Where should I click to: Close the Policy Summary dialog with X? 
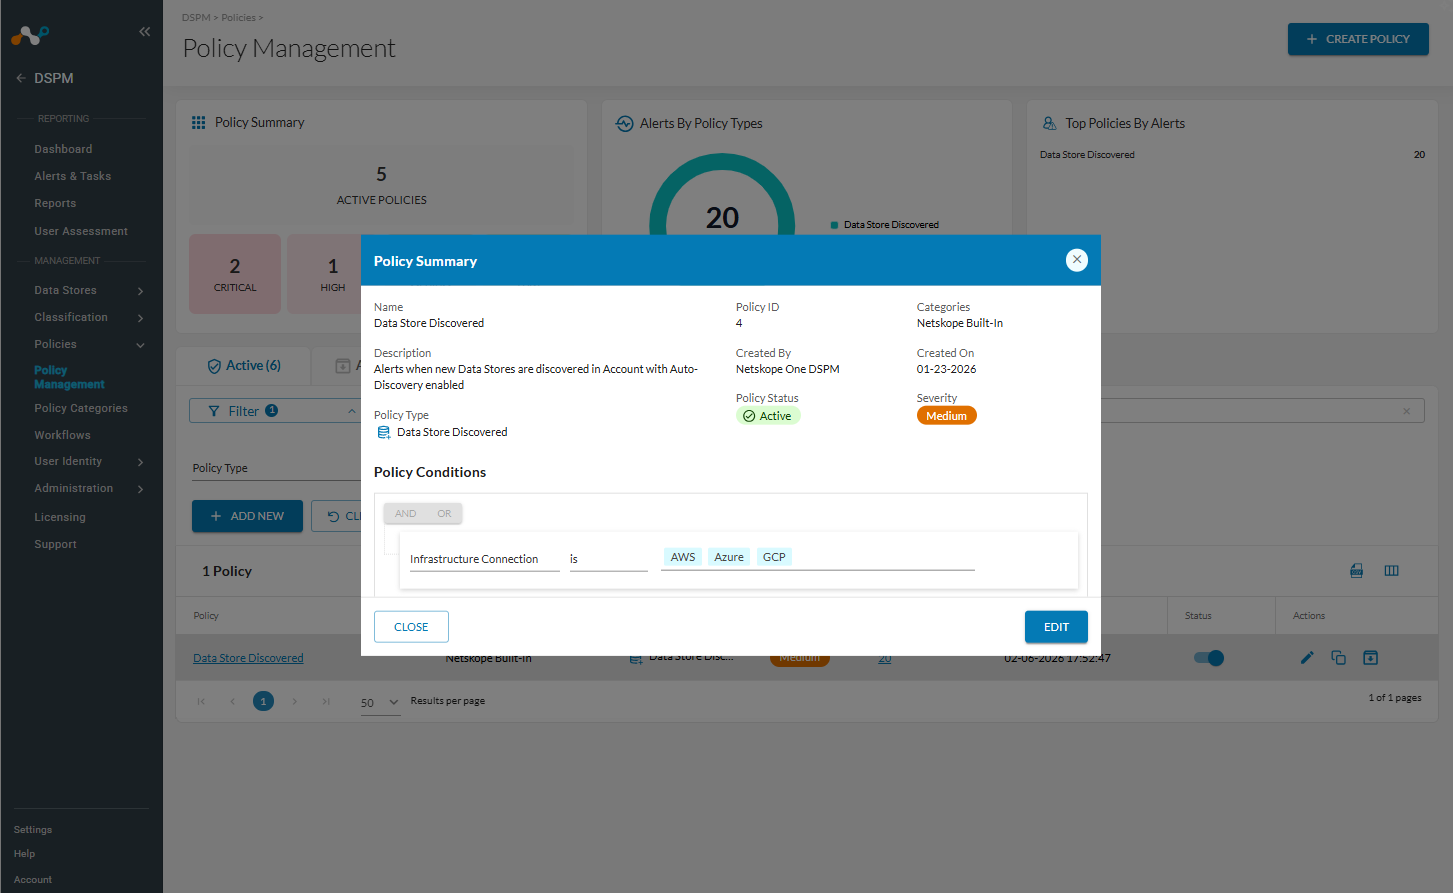[1077, 260]
